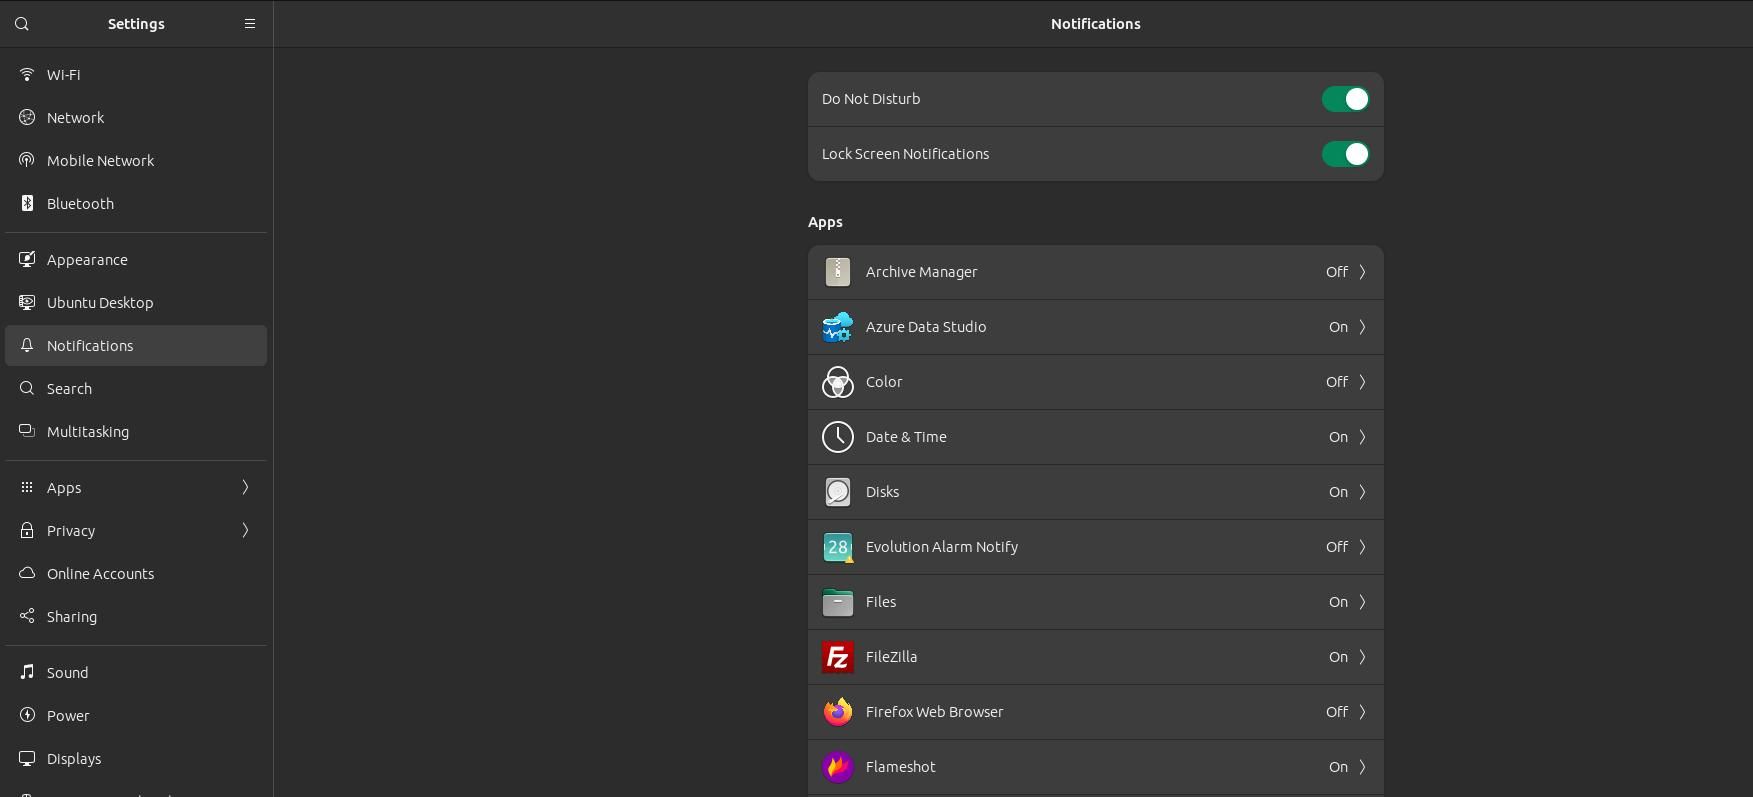Open Sharing settings label
The height and width of the screenshot is (797, 1753).
72,617
